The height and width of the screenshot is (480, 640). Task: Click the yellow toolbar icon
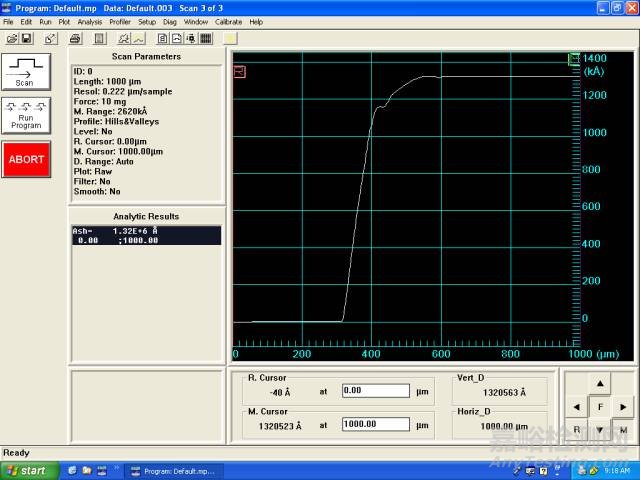coord(229,38)
